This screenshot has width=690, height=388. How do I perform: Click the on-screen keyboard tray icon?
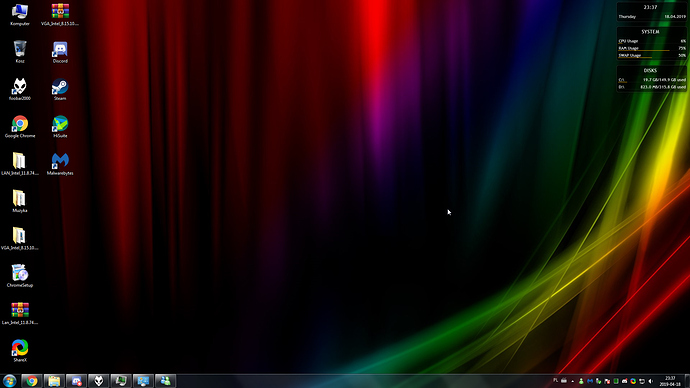coord(564,381)
